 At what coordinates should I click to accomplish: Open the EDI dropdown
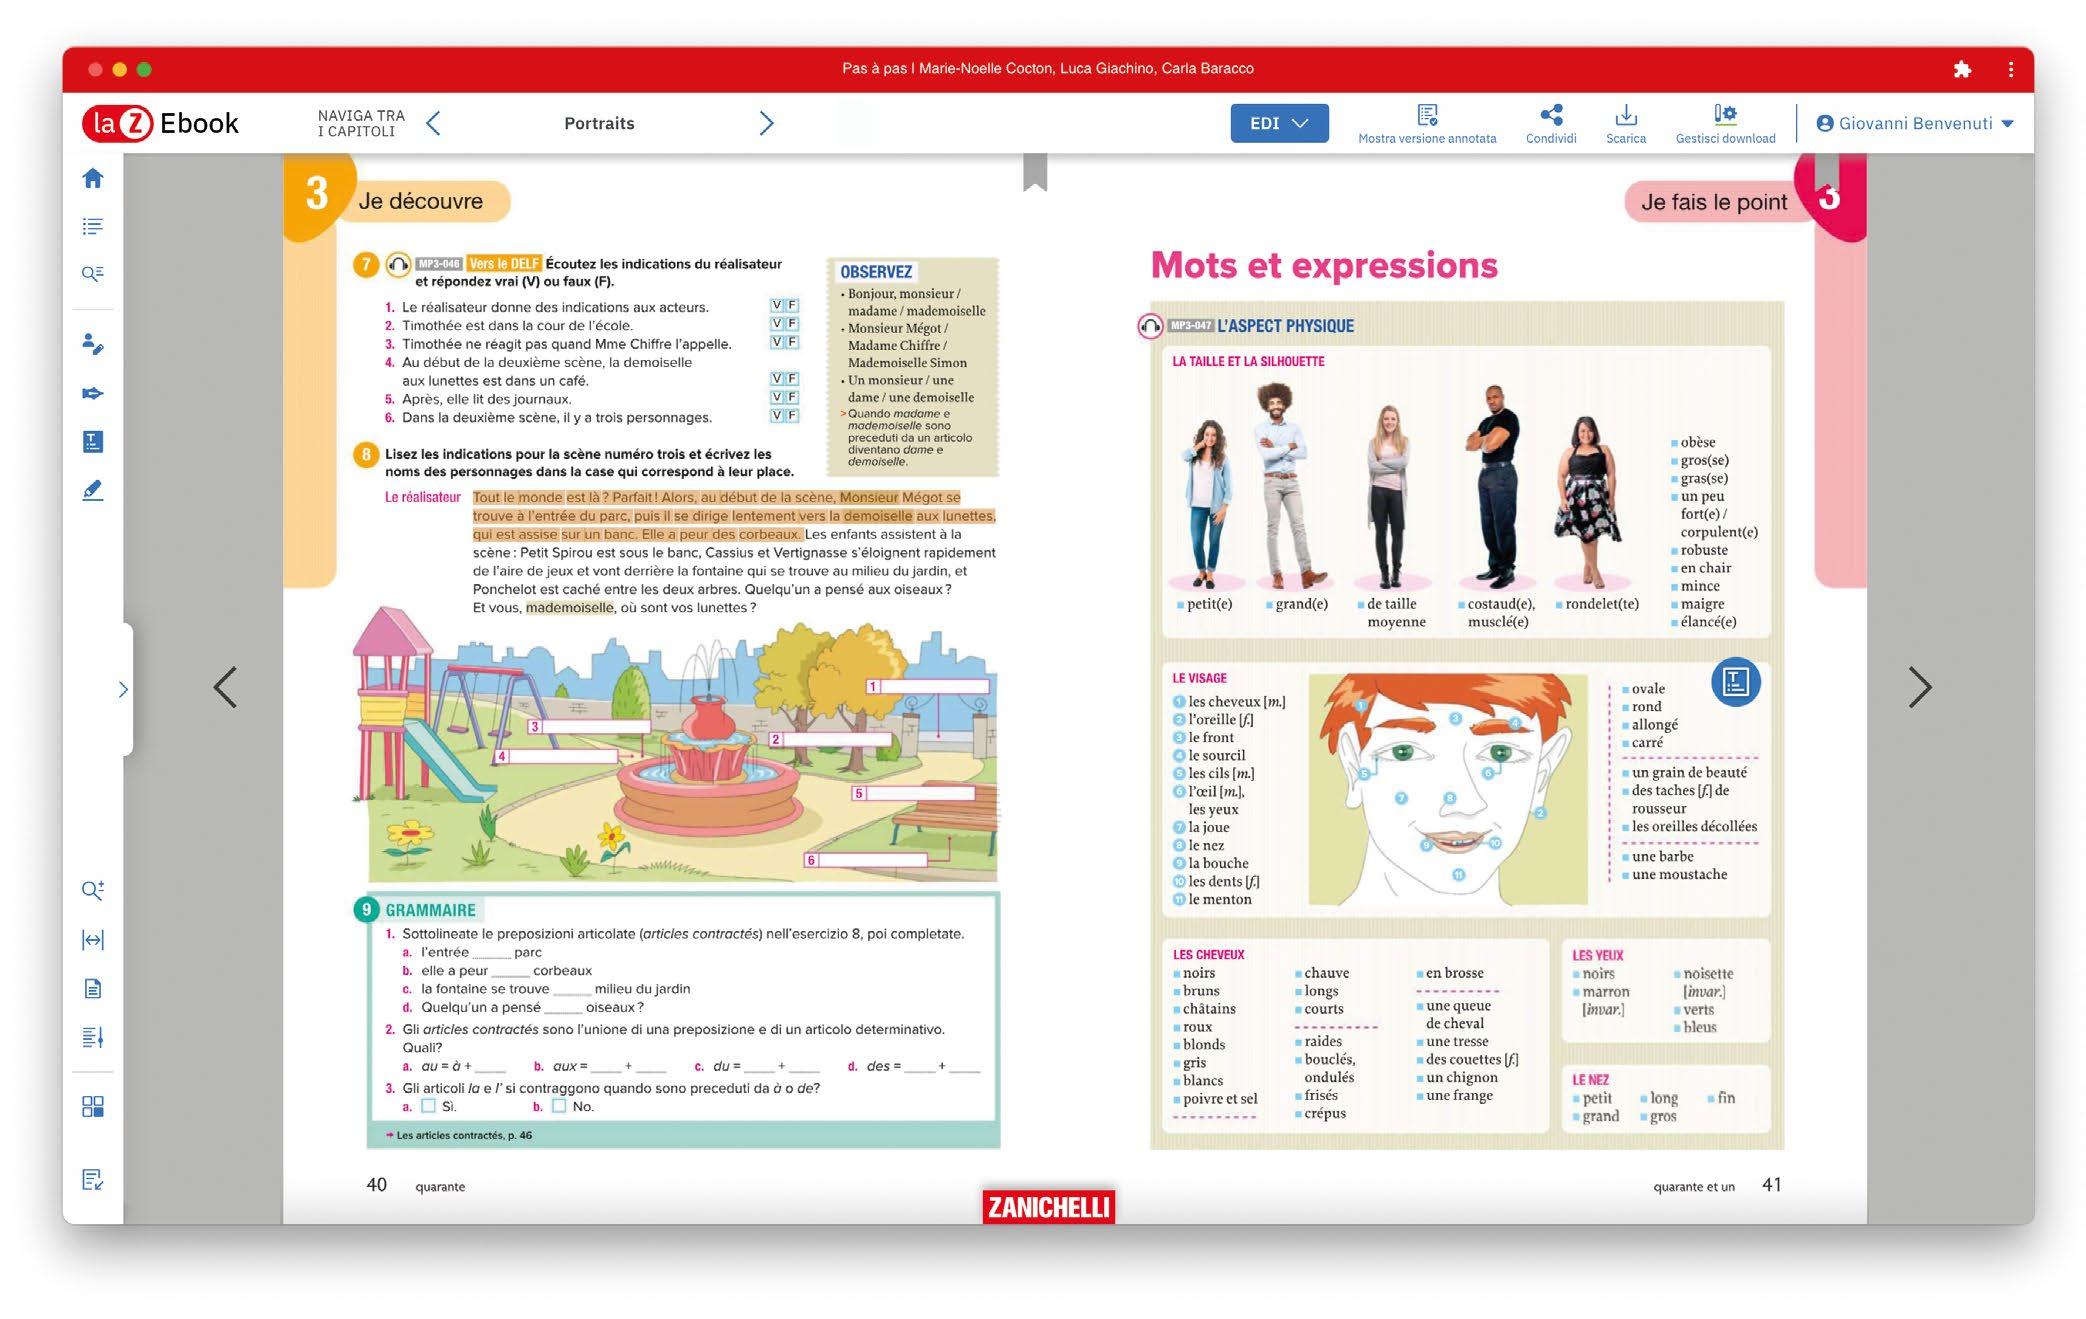[x=1278, y=123]
